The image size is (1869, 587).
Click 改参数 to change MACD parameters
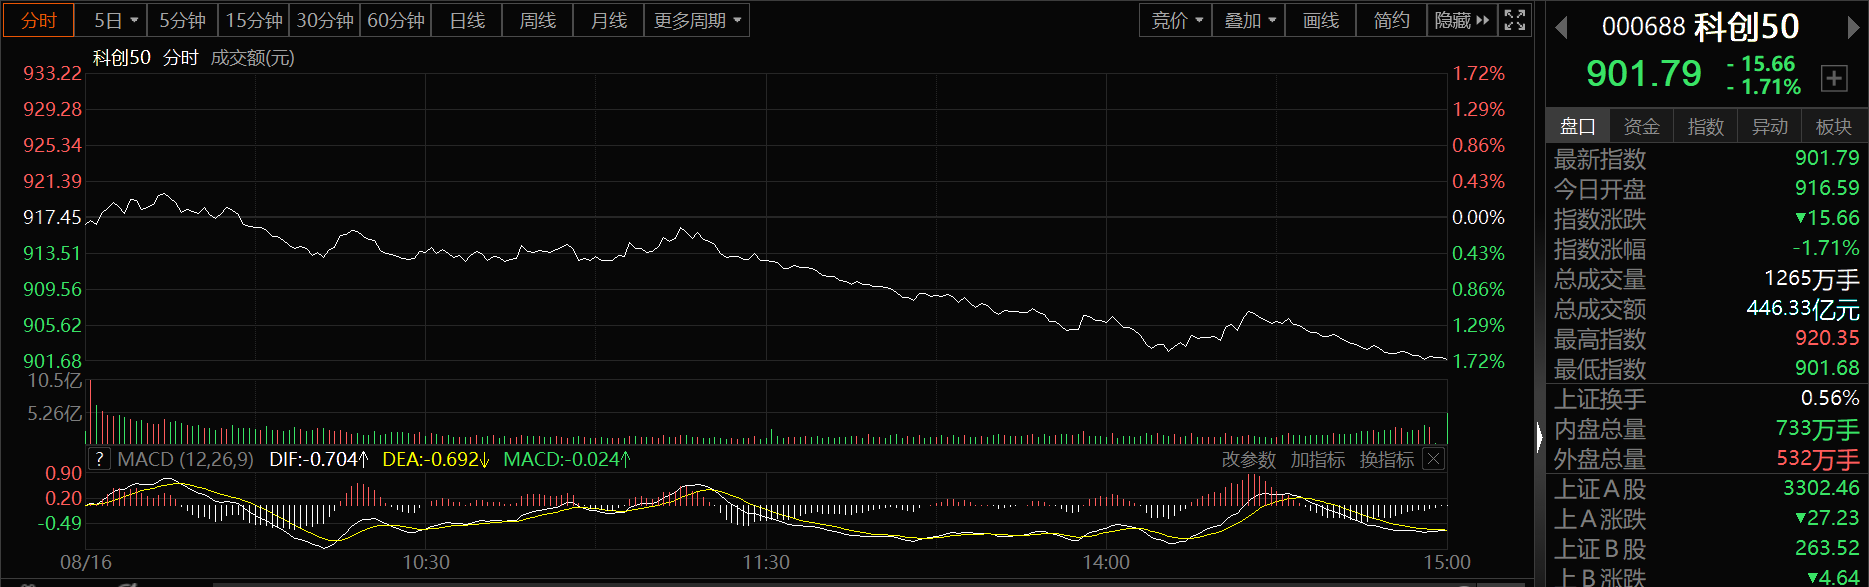1249,459
